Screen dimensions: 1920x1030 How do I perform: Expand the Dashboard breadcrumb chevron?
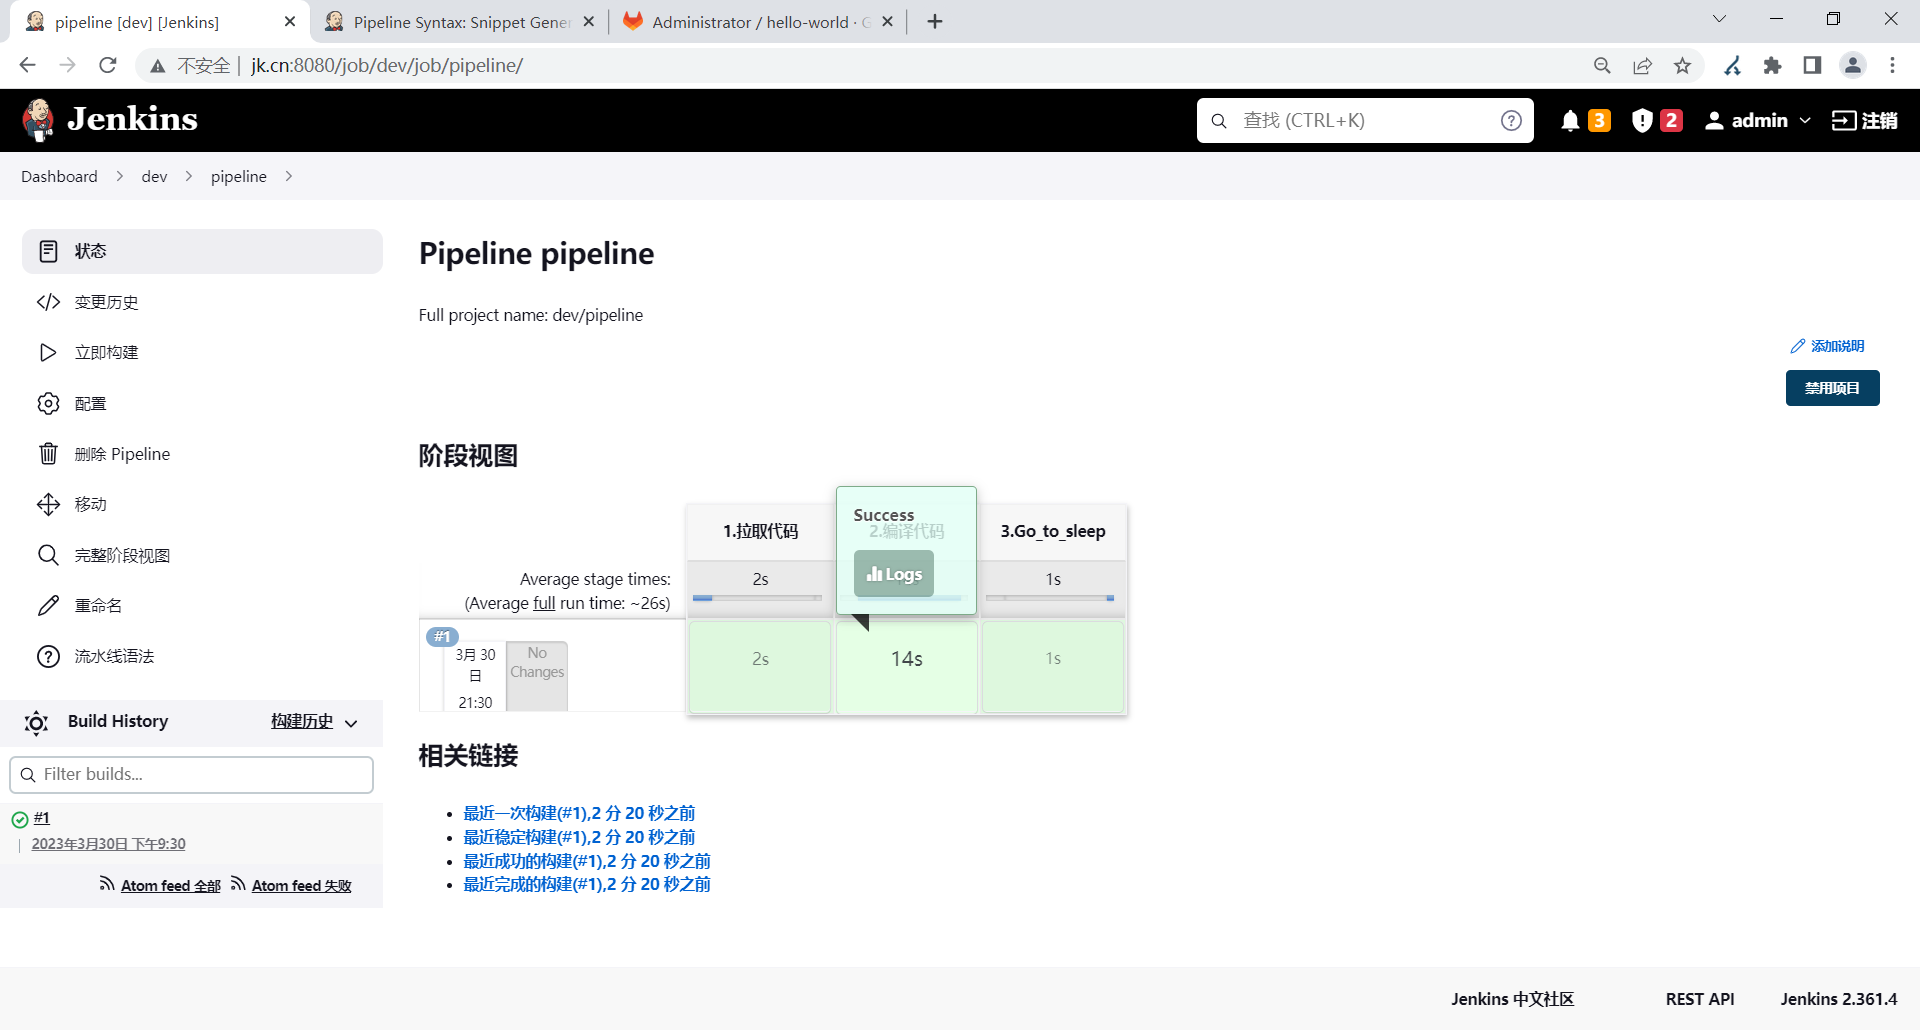click(120, 176)
